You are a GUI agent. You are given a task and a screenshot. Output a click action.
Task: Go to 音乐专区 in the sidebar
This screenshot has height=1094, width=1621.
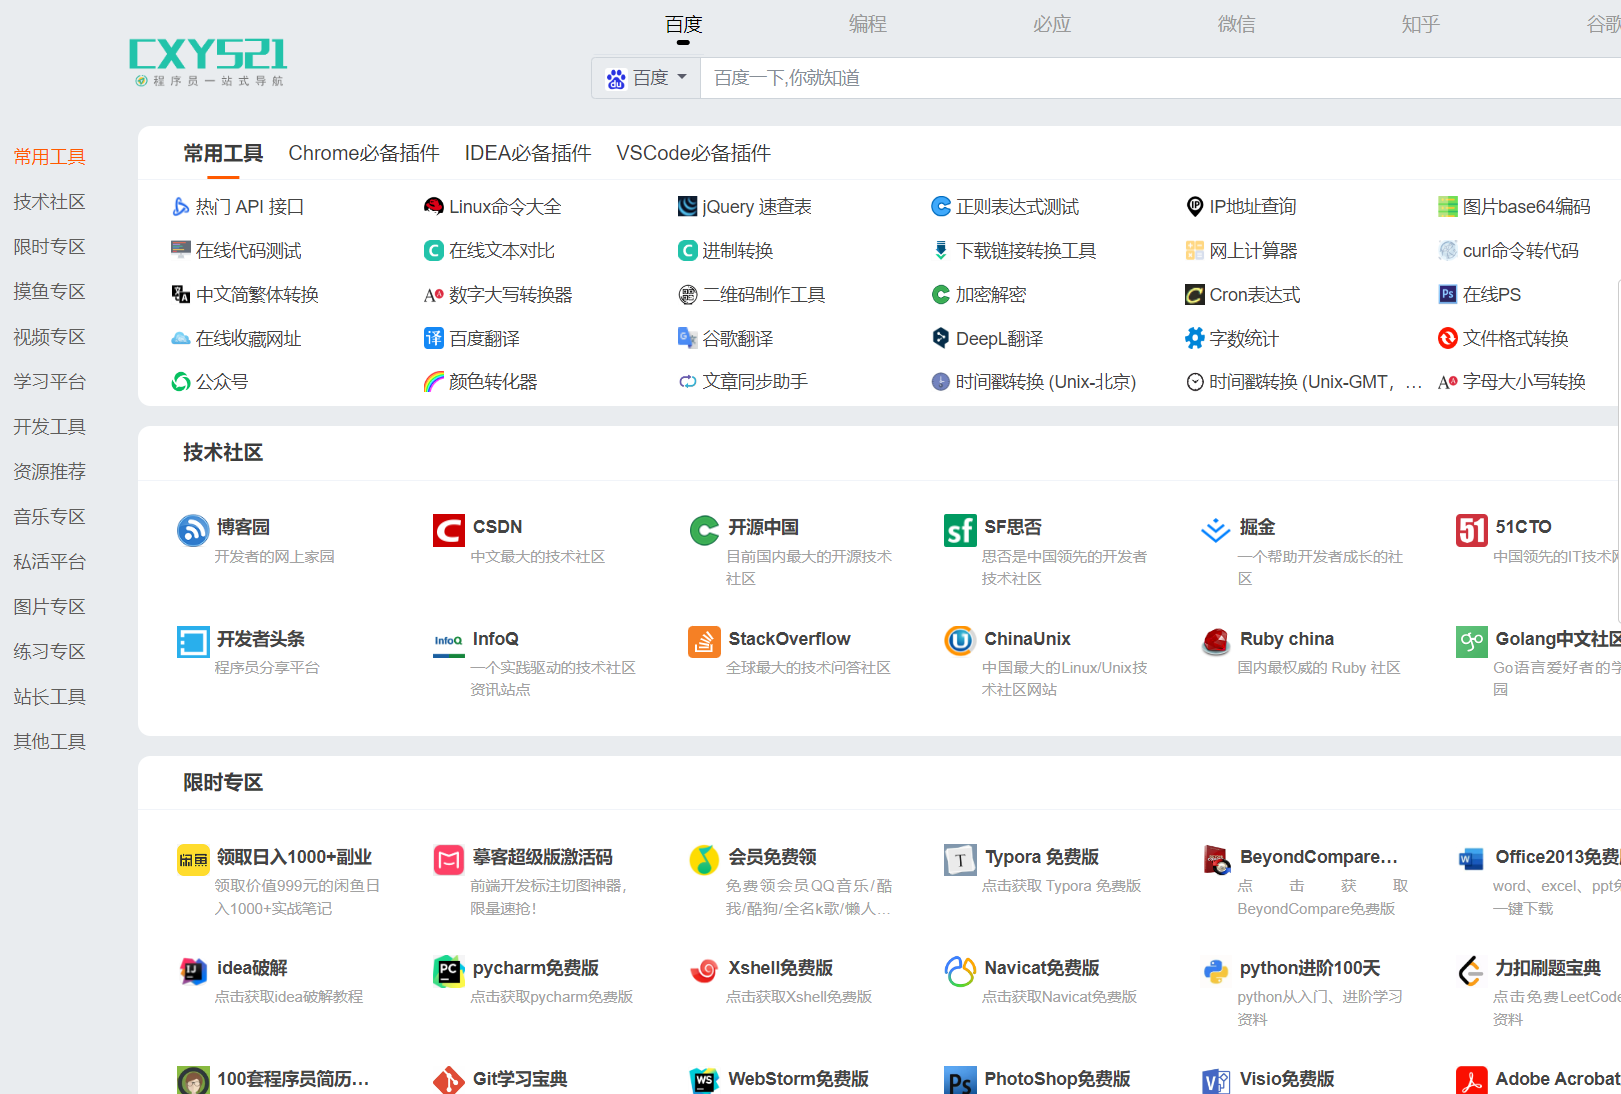tap(49, 517)
